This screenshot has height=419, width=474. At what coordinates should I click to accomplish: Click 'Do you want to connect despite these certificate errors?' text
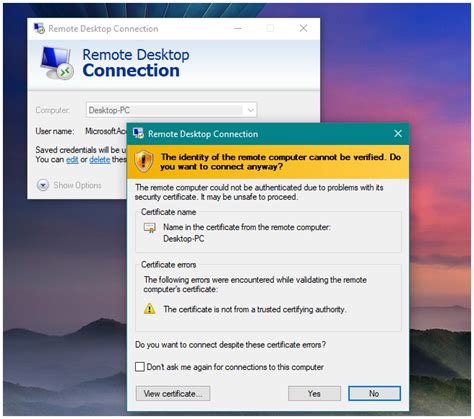tap(230, 345)
